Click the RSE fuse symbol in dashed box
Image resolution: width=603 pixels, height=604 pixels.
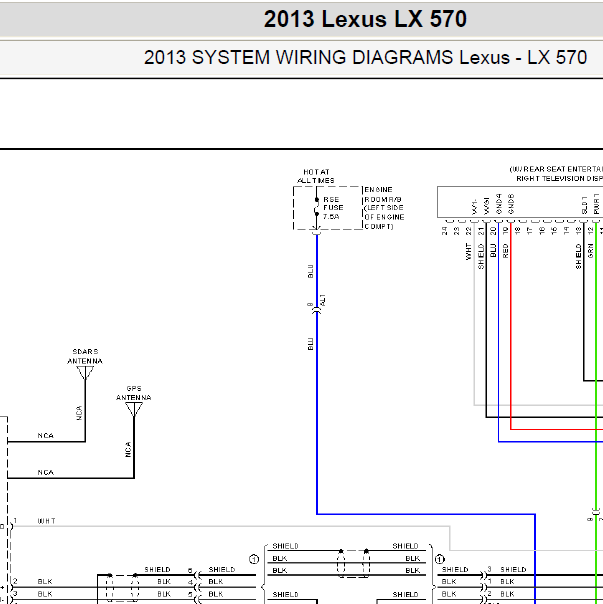(317, 207)
